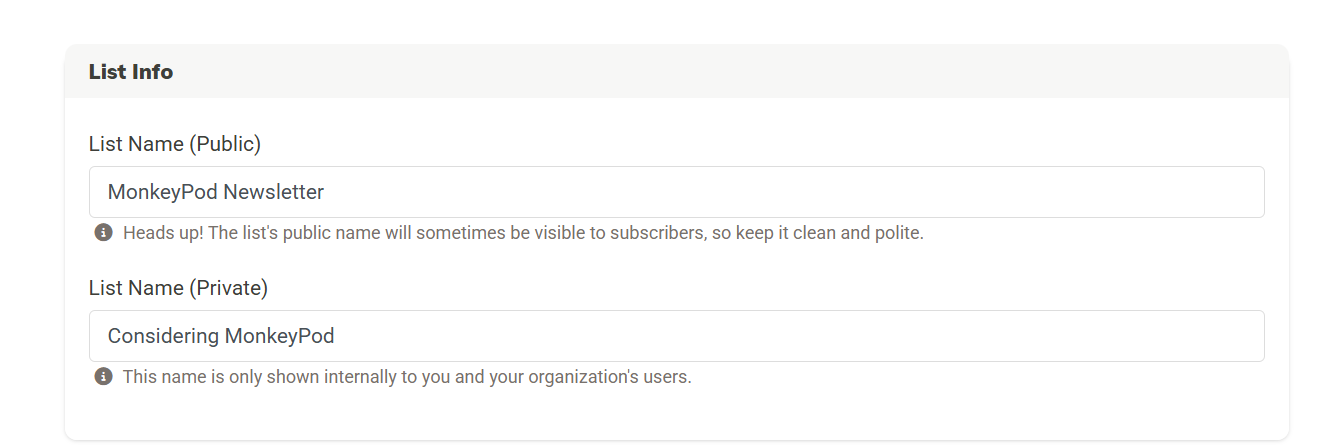This screenshot has width=1334, height=445.
Task: Click "MonkeyPod" word in the public name field
Action: click(x=163, y=192)
